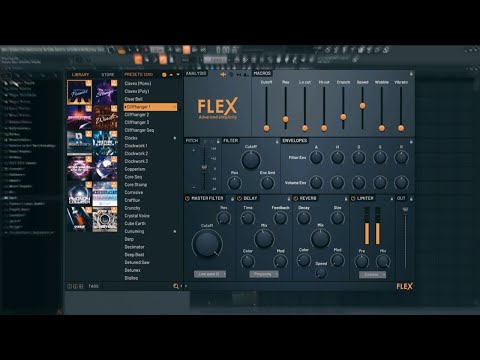Click the Speed macro slider handle
Image resolution: width=480 pixels, height=360 pixels.
[362, 106]
